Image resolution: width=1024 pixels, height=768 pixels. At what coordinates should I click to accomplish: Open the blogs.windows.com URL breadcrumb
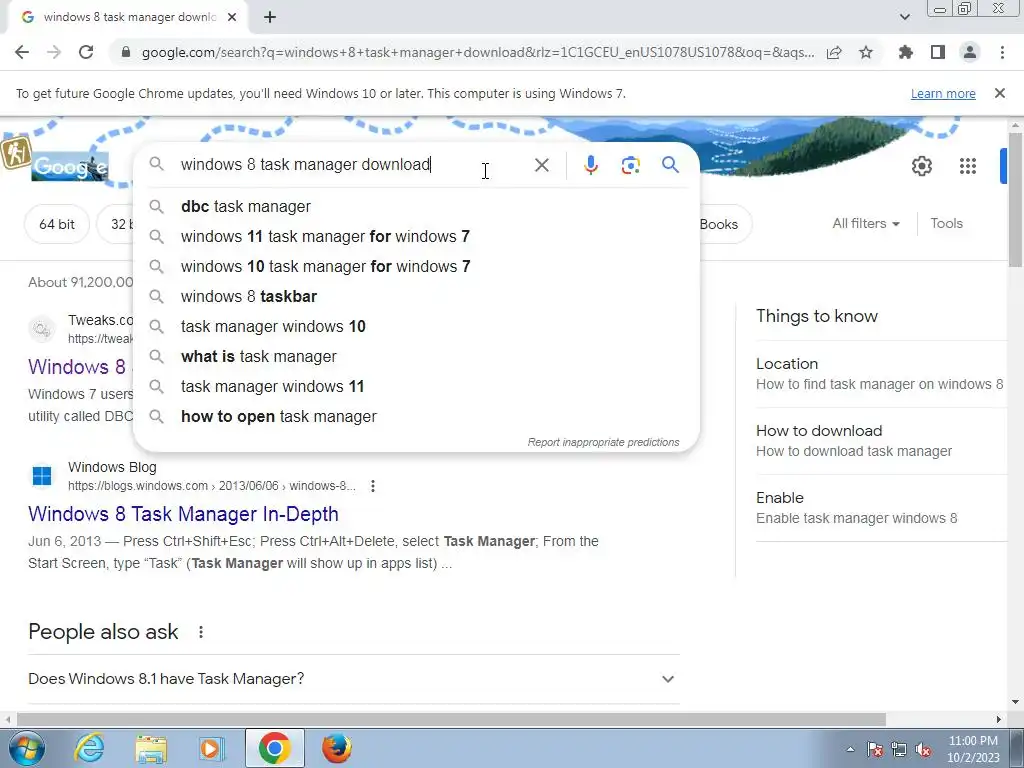point(212,486)
